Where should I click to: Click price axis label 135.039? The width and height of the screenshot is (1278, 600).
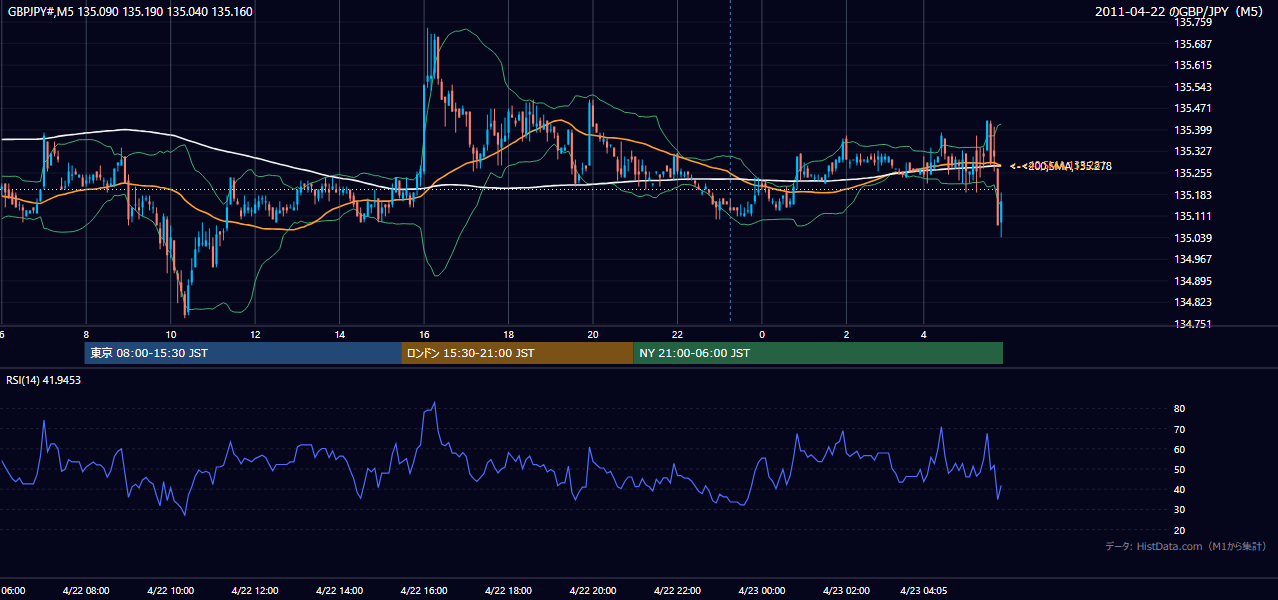[1193, 238]
